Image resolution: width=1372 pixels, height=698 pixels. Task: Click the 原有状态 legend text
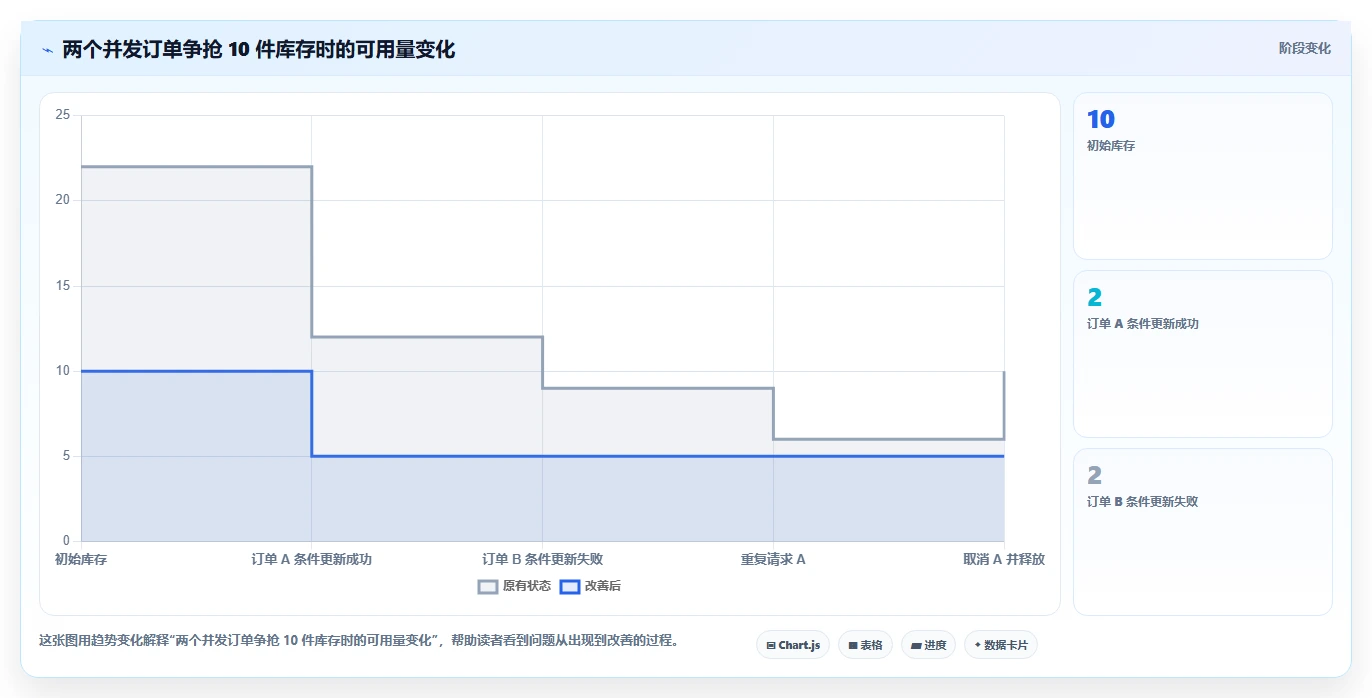click(x=527, y=586)
